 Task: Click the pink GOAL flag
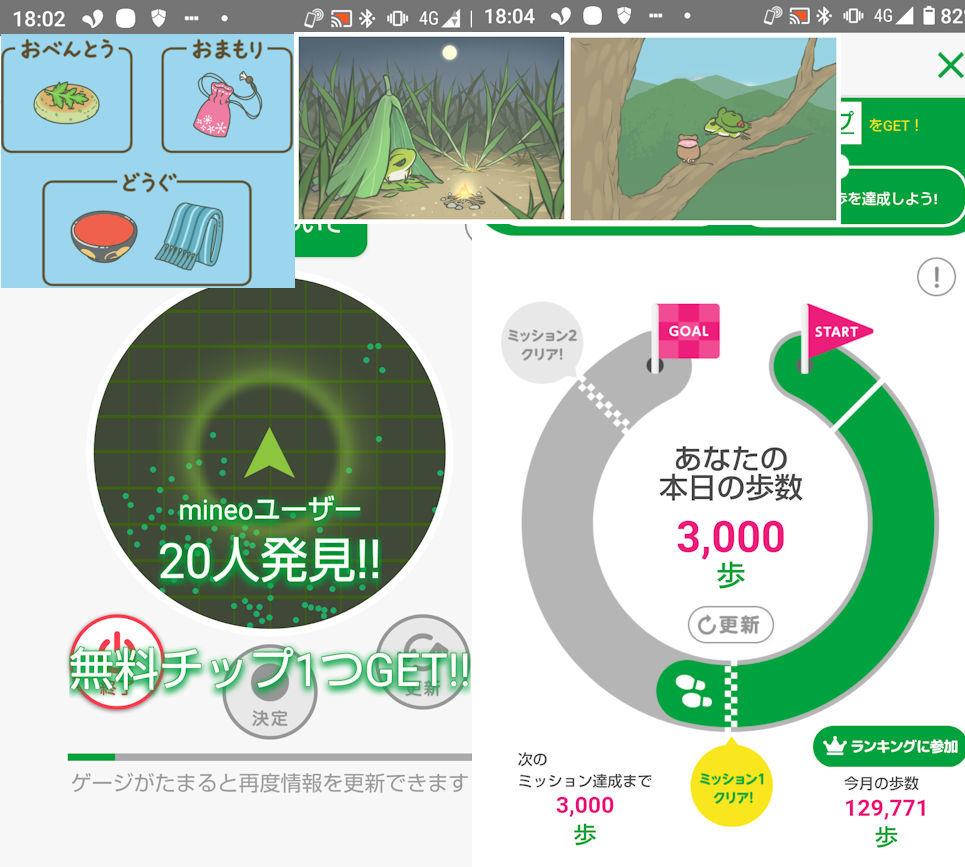coord(686,332)
